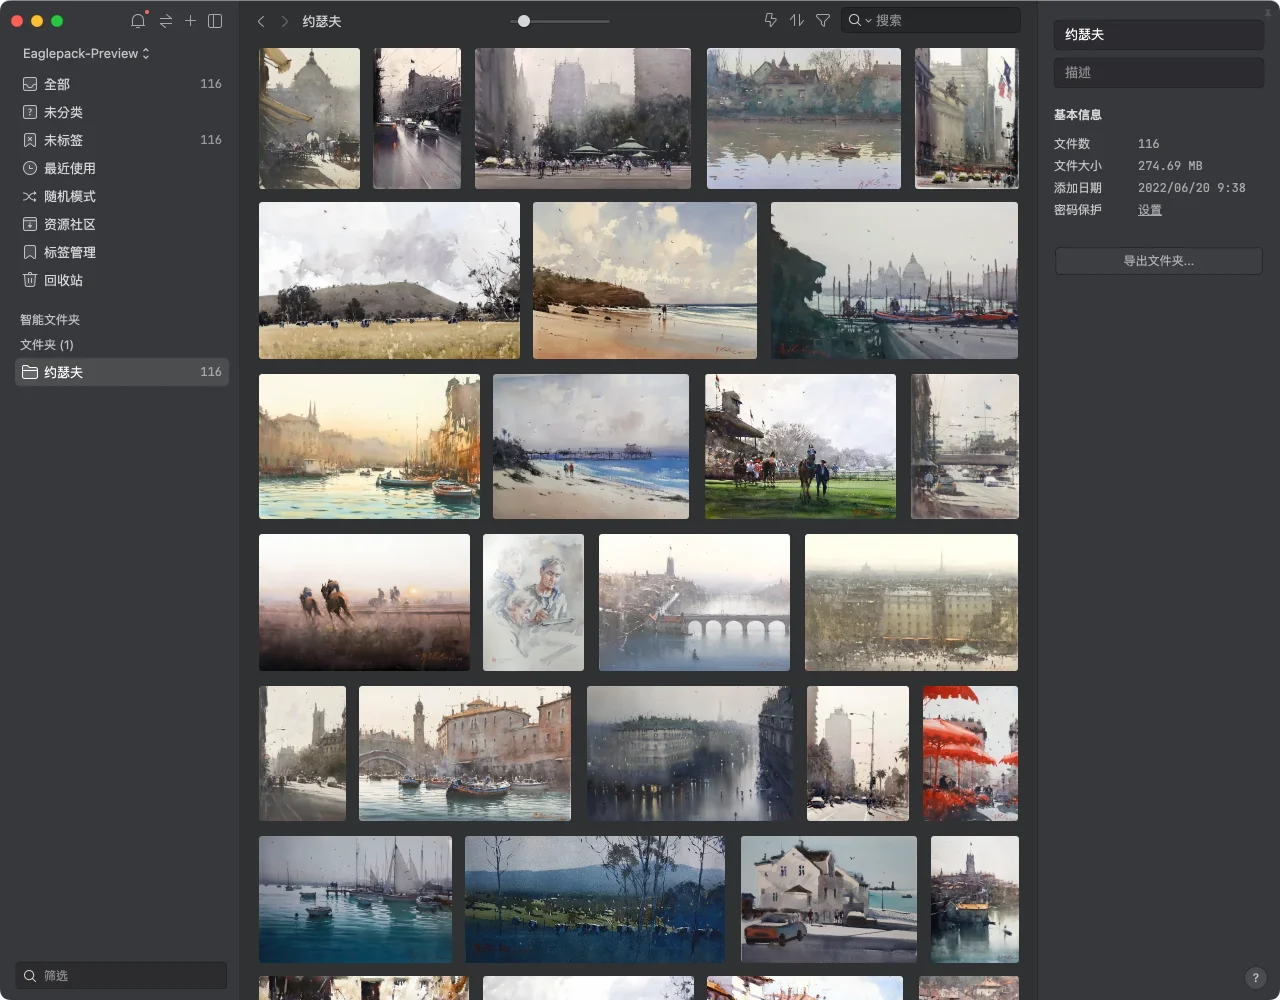The height and width of the screenshot is (1000, 1280).
Task: Select 全部 in sidebar
Action: [x=122, y=84]
